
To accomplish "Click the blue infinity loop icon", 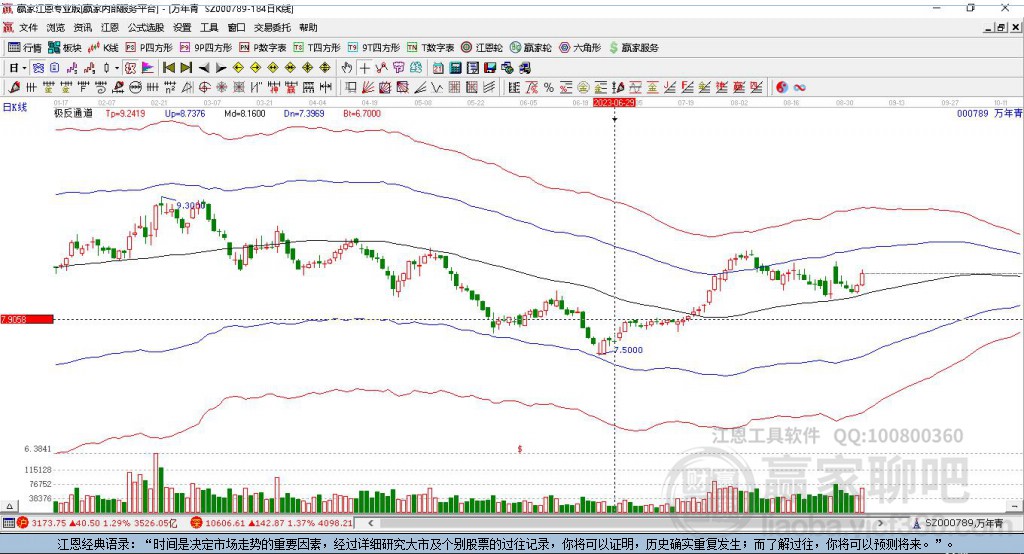I will 799,88.
